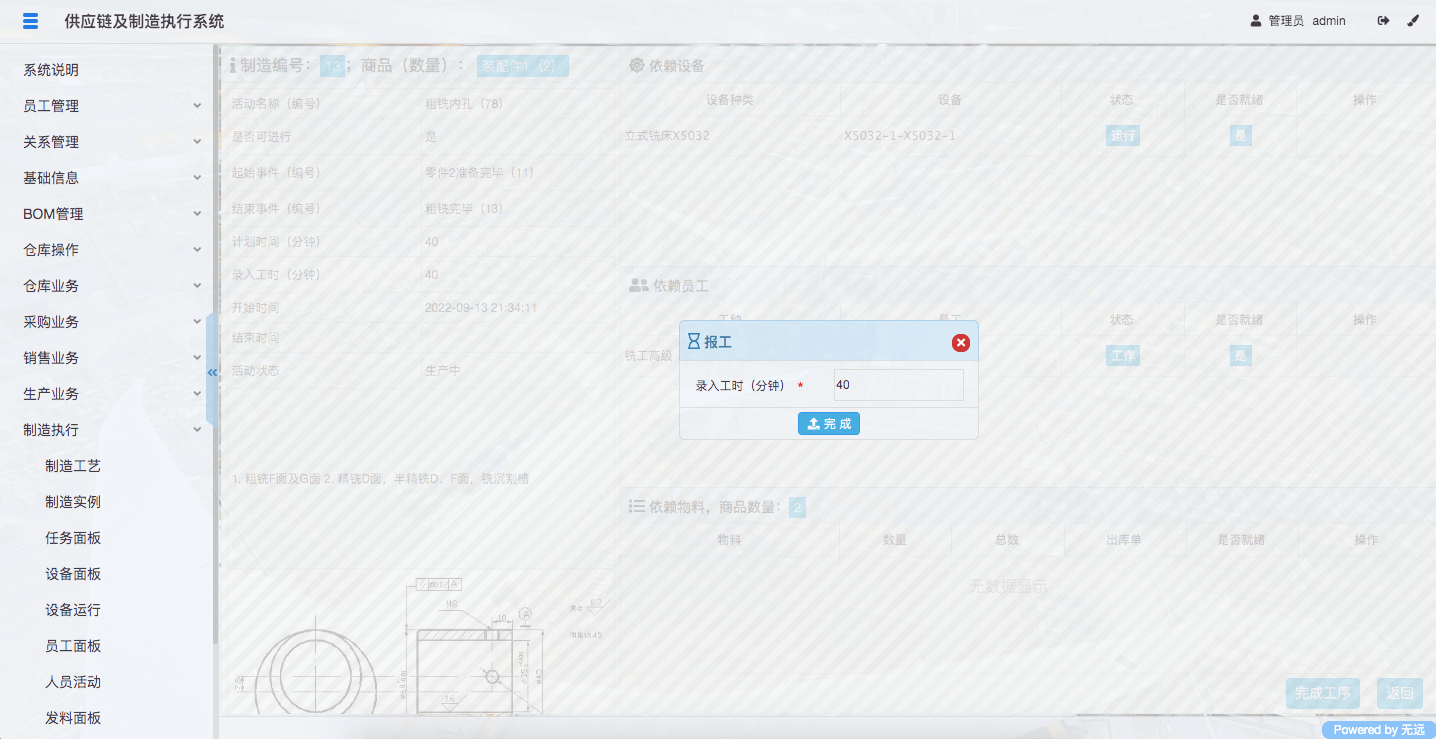The image size is (1436, 739).
Task: Click the 管理员 admin user label
Action: [1298, 21]
